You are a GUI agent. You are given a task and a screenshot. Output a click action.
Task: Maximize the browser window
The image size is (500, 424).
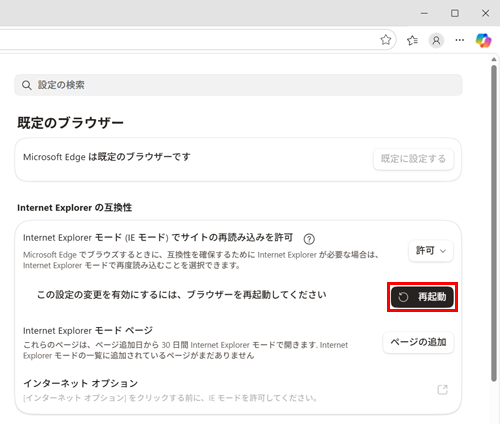pyautogui.click(x=455, y=13)
